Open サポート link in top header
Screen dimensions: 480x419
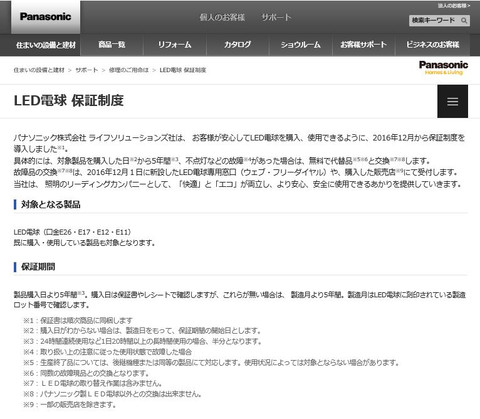pyautogui.click(x=276, y=17)
